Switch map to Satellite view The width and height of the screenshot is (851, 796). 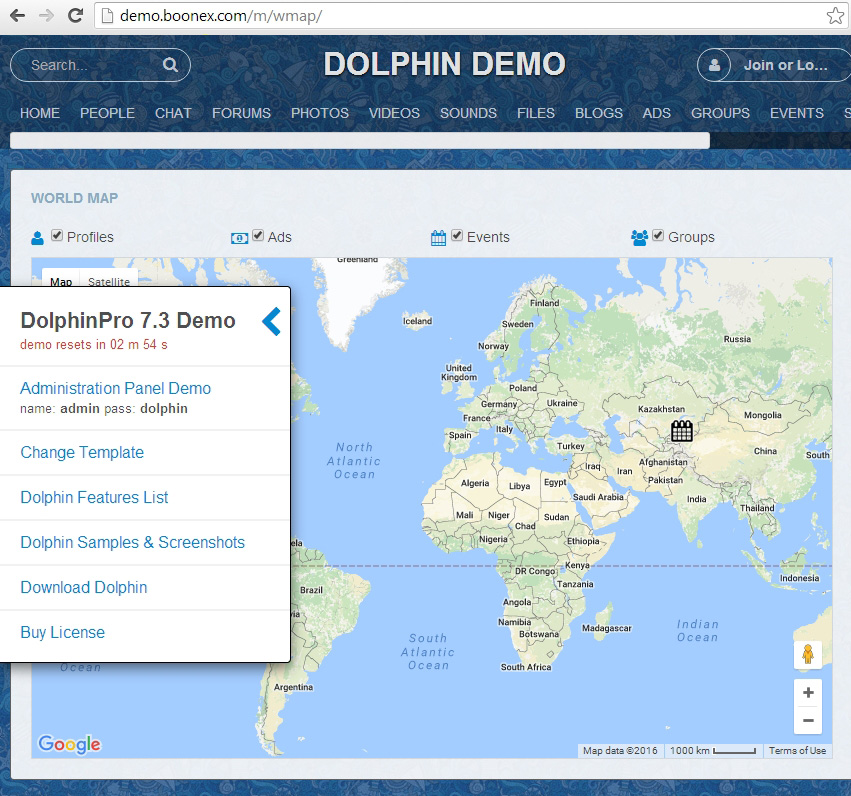pos(108,281)
